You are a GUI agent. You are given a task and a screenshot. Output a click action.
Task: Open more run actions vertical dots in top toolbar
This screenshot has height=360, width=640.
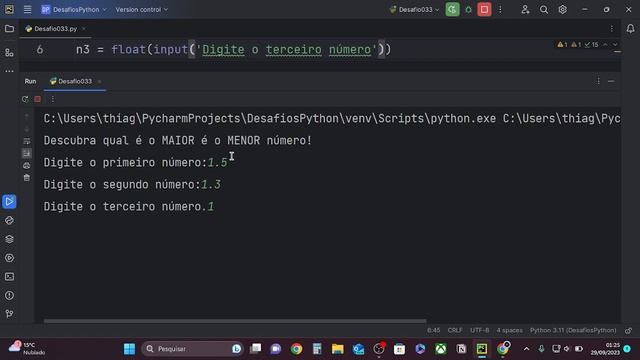500,9
